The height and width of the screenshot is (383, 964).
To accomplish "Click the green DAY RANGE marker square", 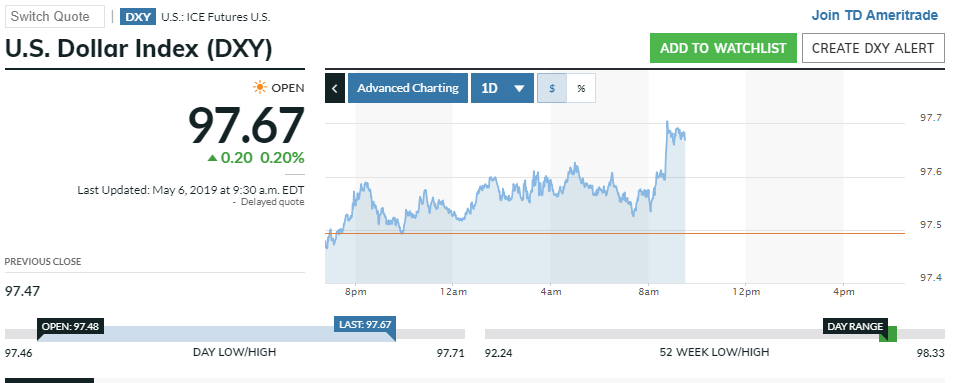I will tap(888, 334).
